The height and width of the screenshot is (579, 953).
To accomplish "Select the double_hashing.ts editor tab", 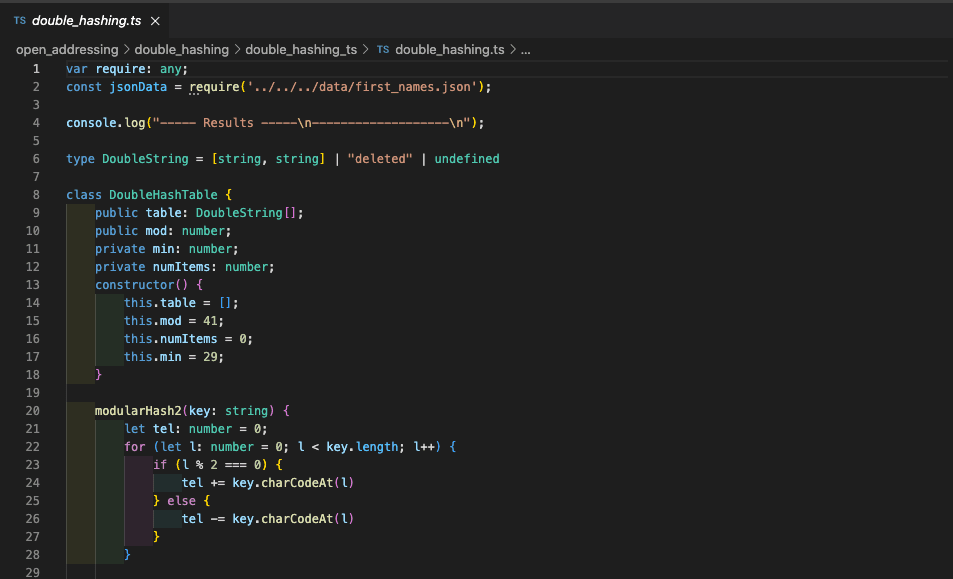I will pos(85,18).
